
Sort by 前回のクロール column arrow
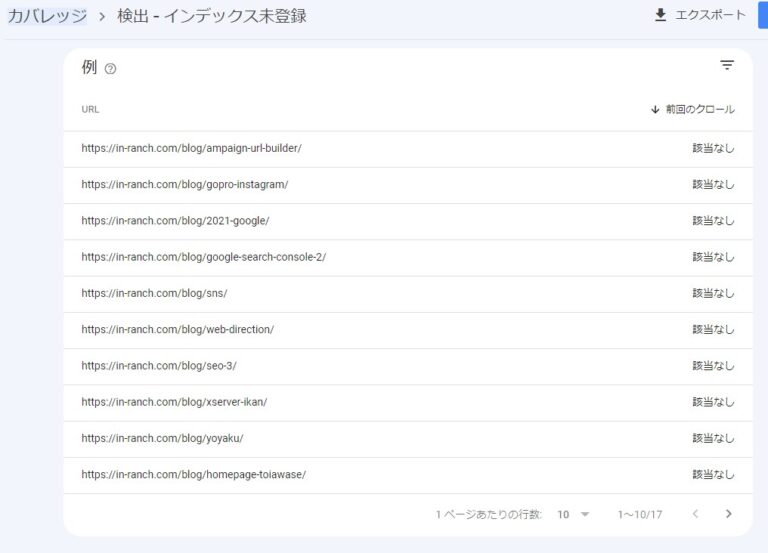point(655,110)
